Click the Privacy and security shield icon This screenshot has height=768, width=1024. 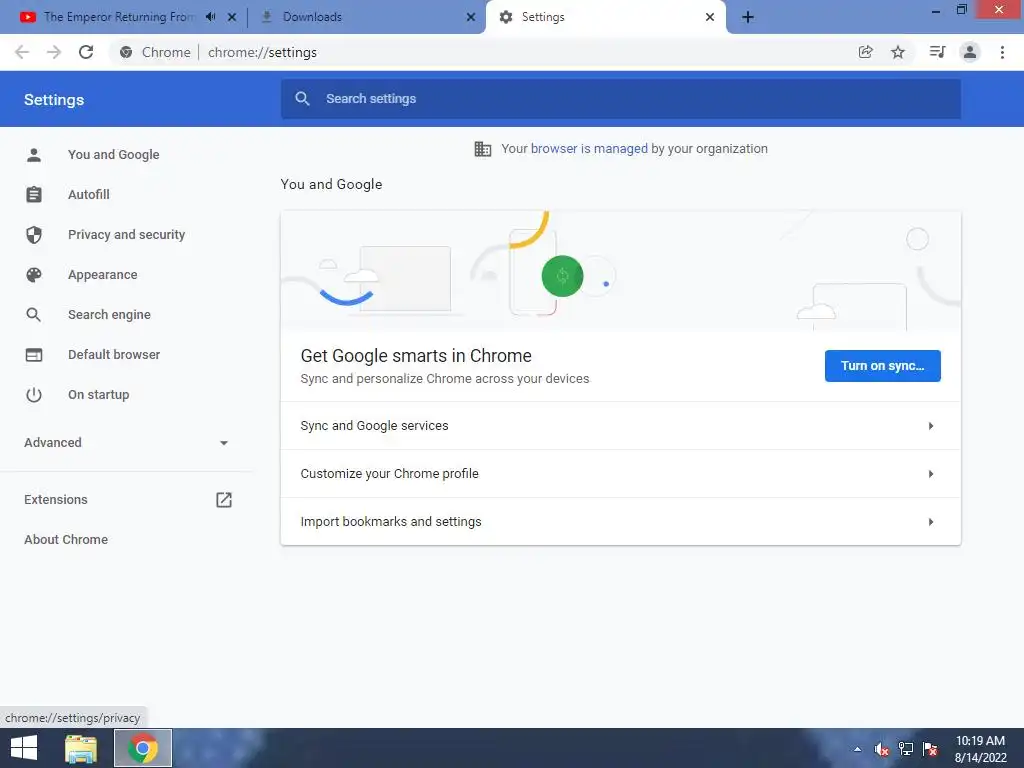click(34, 234)
